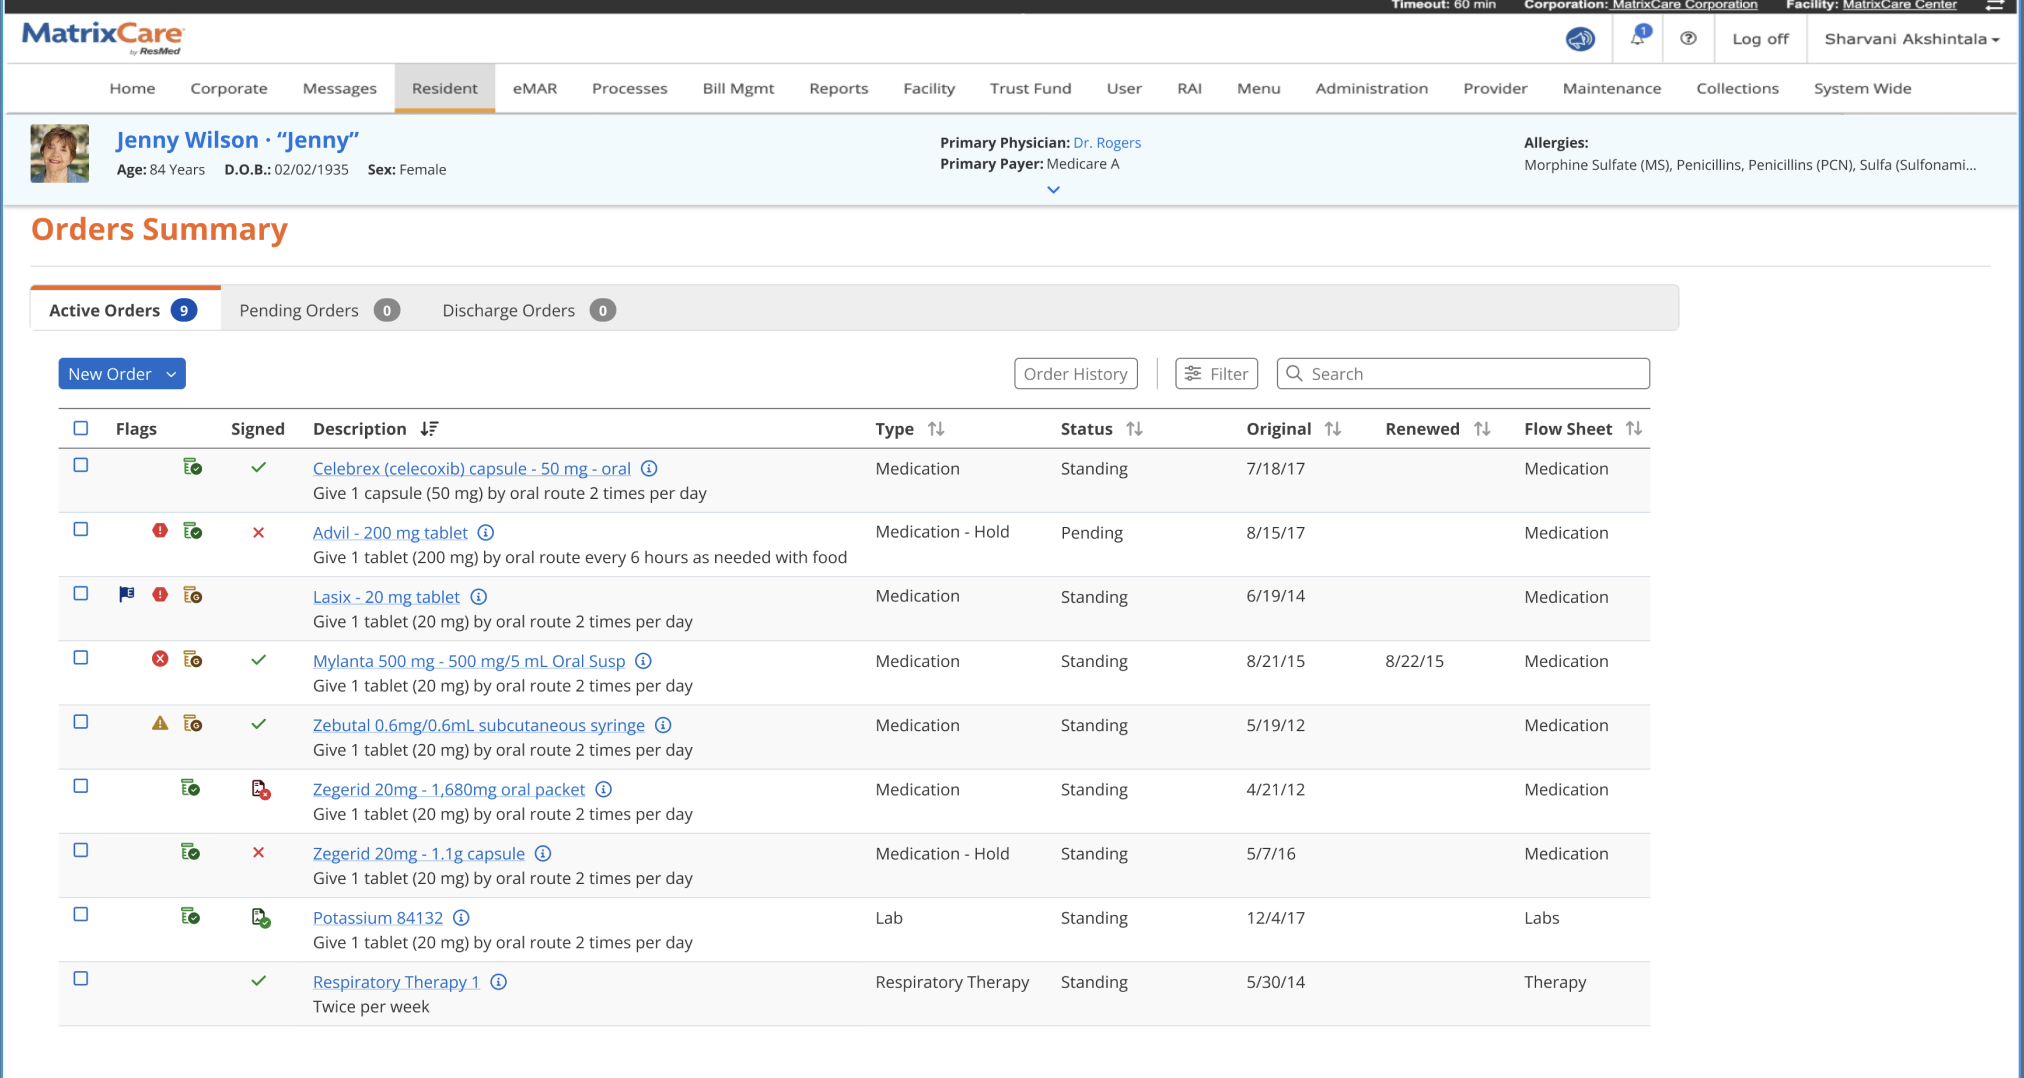Expand resident details chevron under Primary Payer

1053,189
